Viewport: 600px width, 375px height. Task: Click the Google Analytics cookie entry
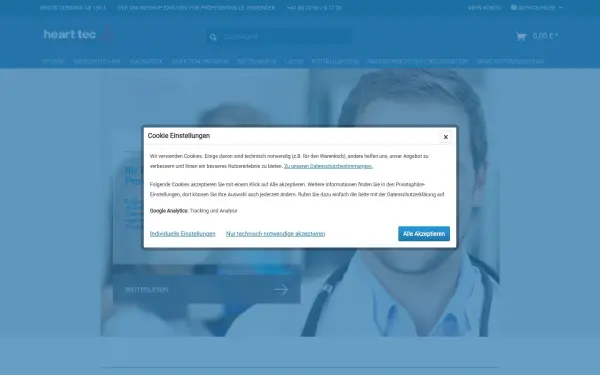pos(193,211)
